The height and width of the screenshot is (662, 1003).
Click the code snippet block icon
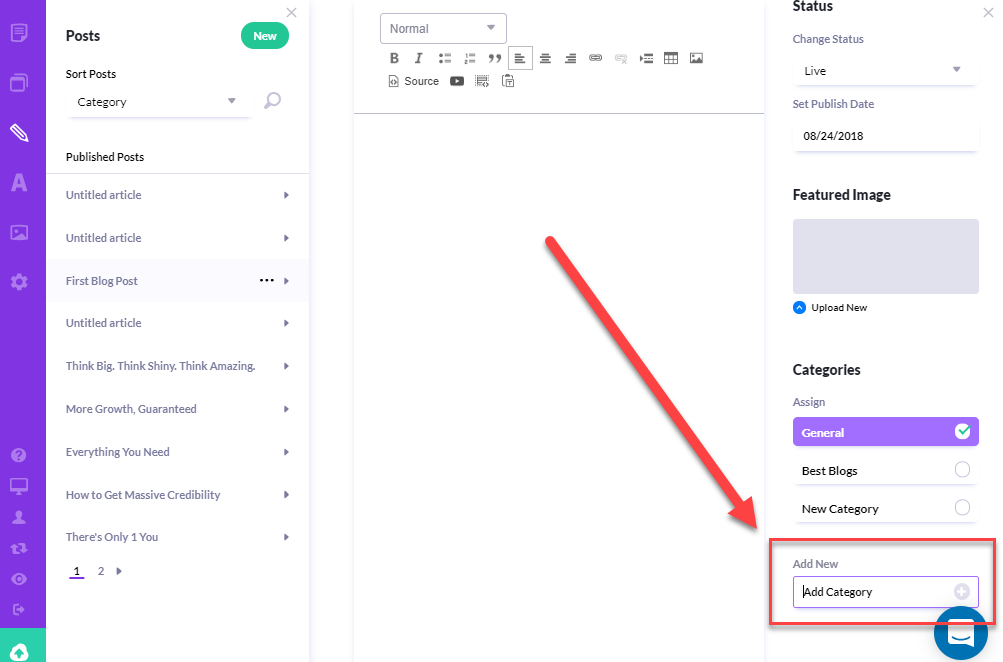tap(482, 81)
